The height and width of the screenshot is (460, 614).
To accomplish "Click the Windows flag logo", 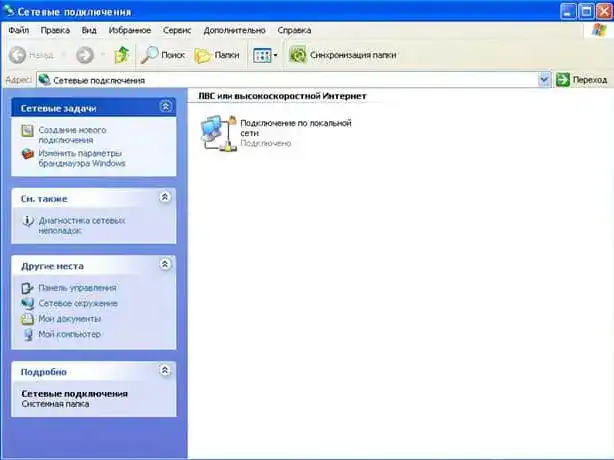I will tap(598, 31).
